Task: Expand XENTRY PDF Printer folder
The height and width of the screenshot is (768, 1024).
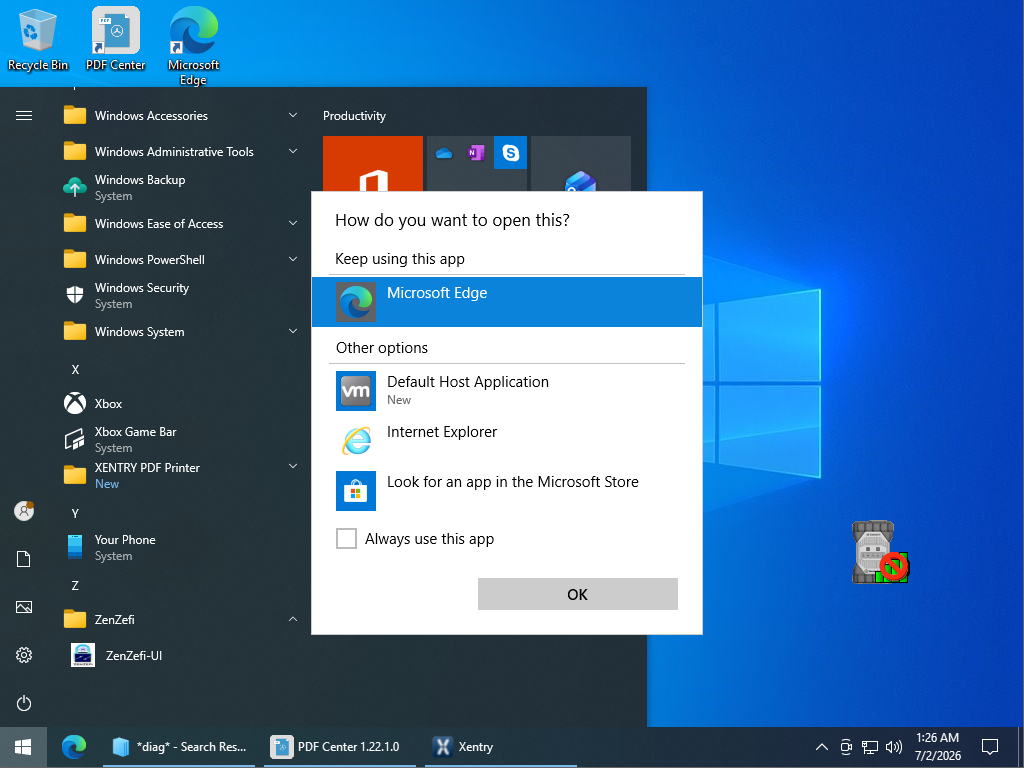Action: [x=182, y=475]
